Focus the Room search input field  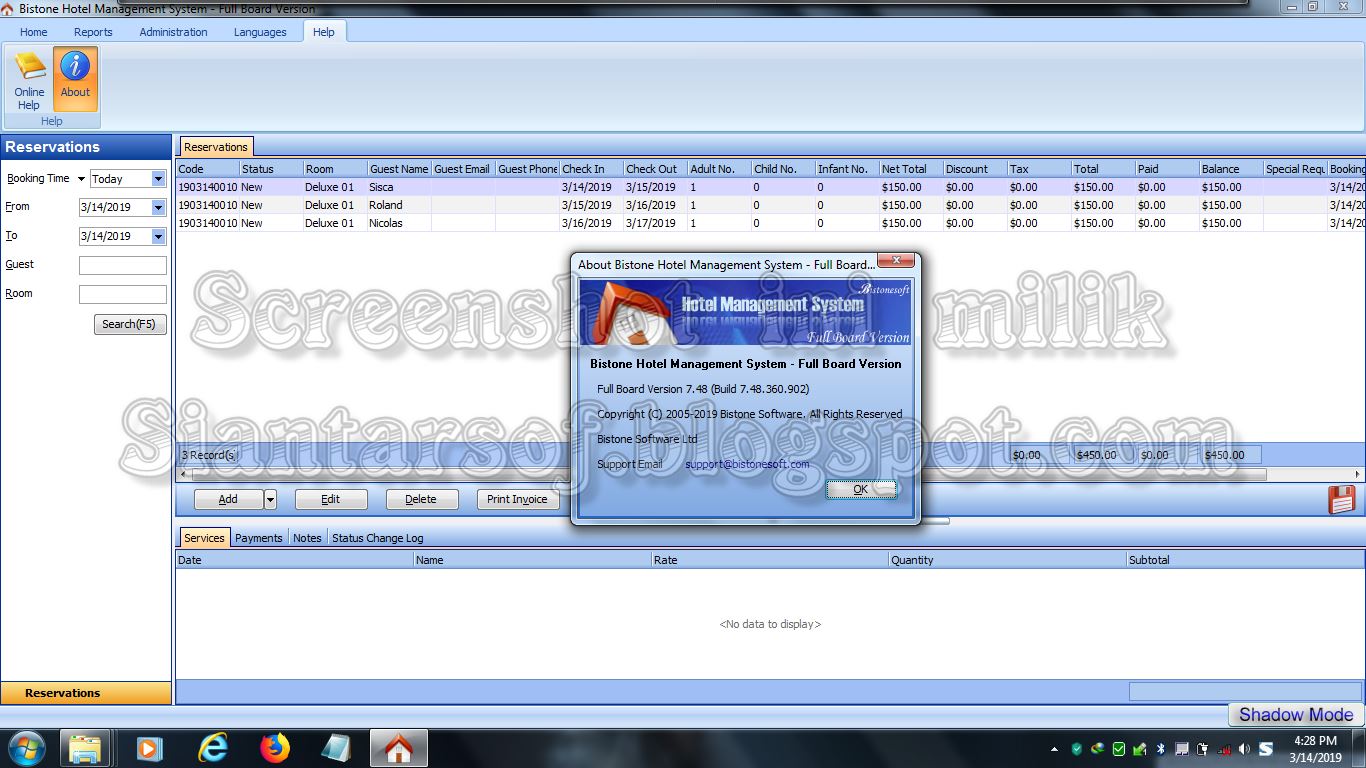click(x=123, y=294)
